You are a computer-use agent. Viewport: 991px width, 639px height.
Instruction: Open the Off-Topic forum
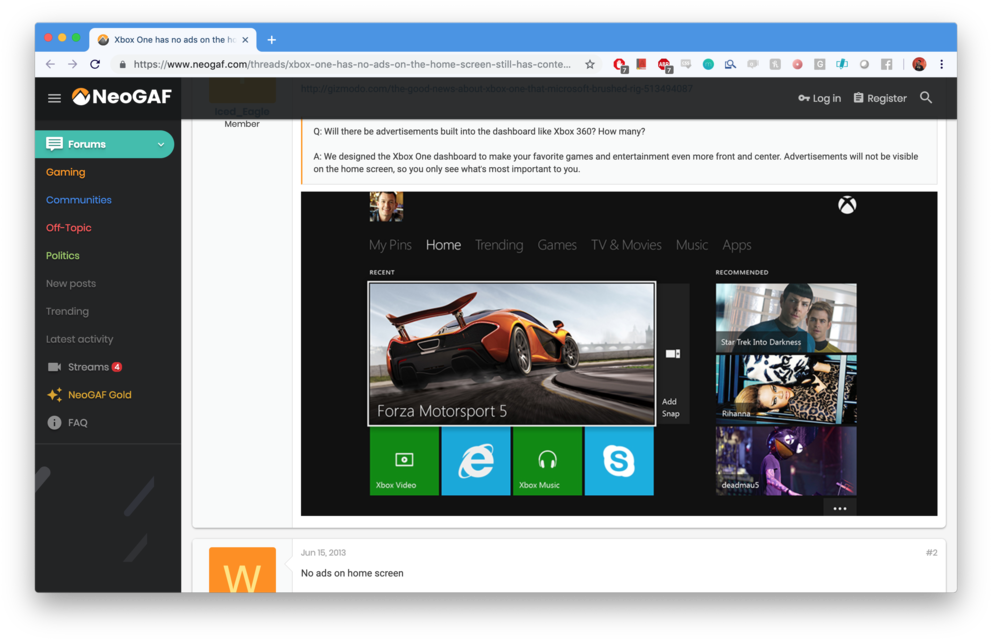[68, 228]
